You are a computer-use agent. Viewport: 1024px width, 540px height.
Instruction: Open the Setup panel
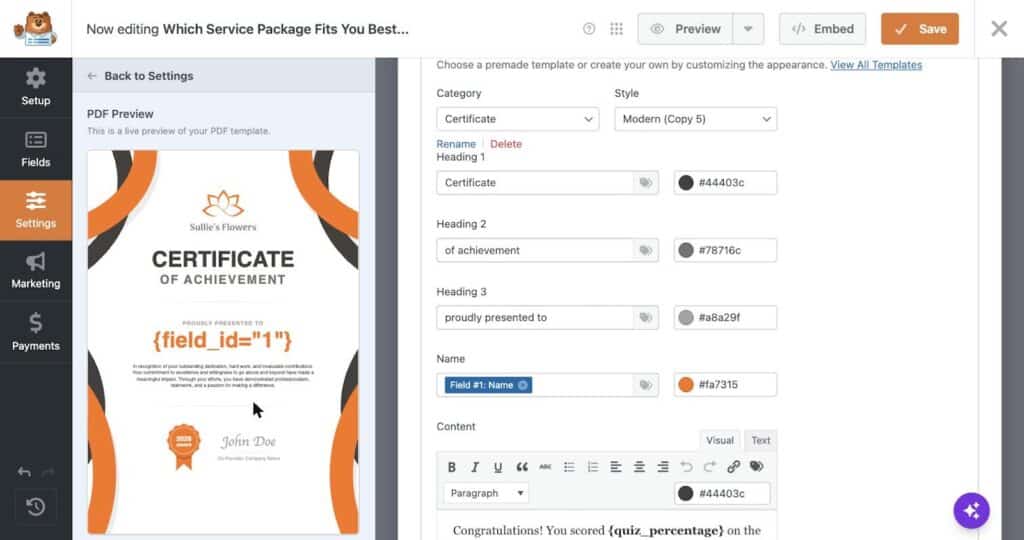(x=35, y=87)
